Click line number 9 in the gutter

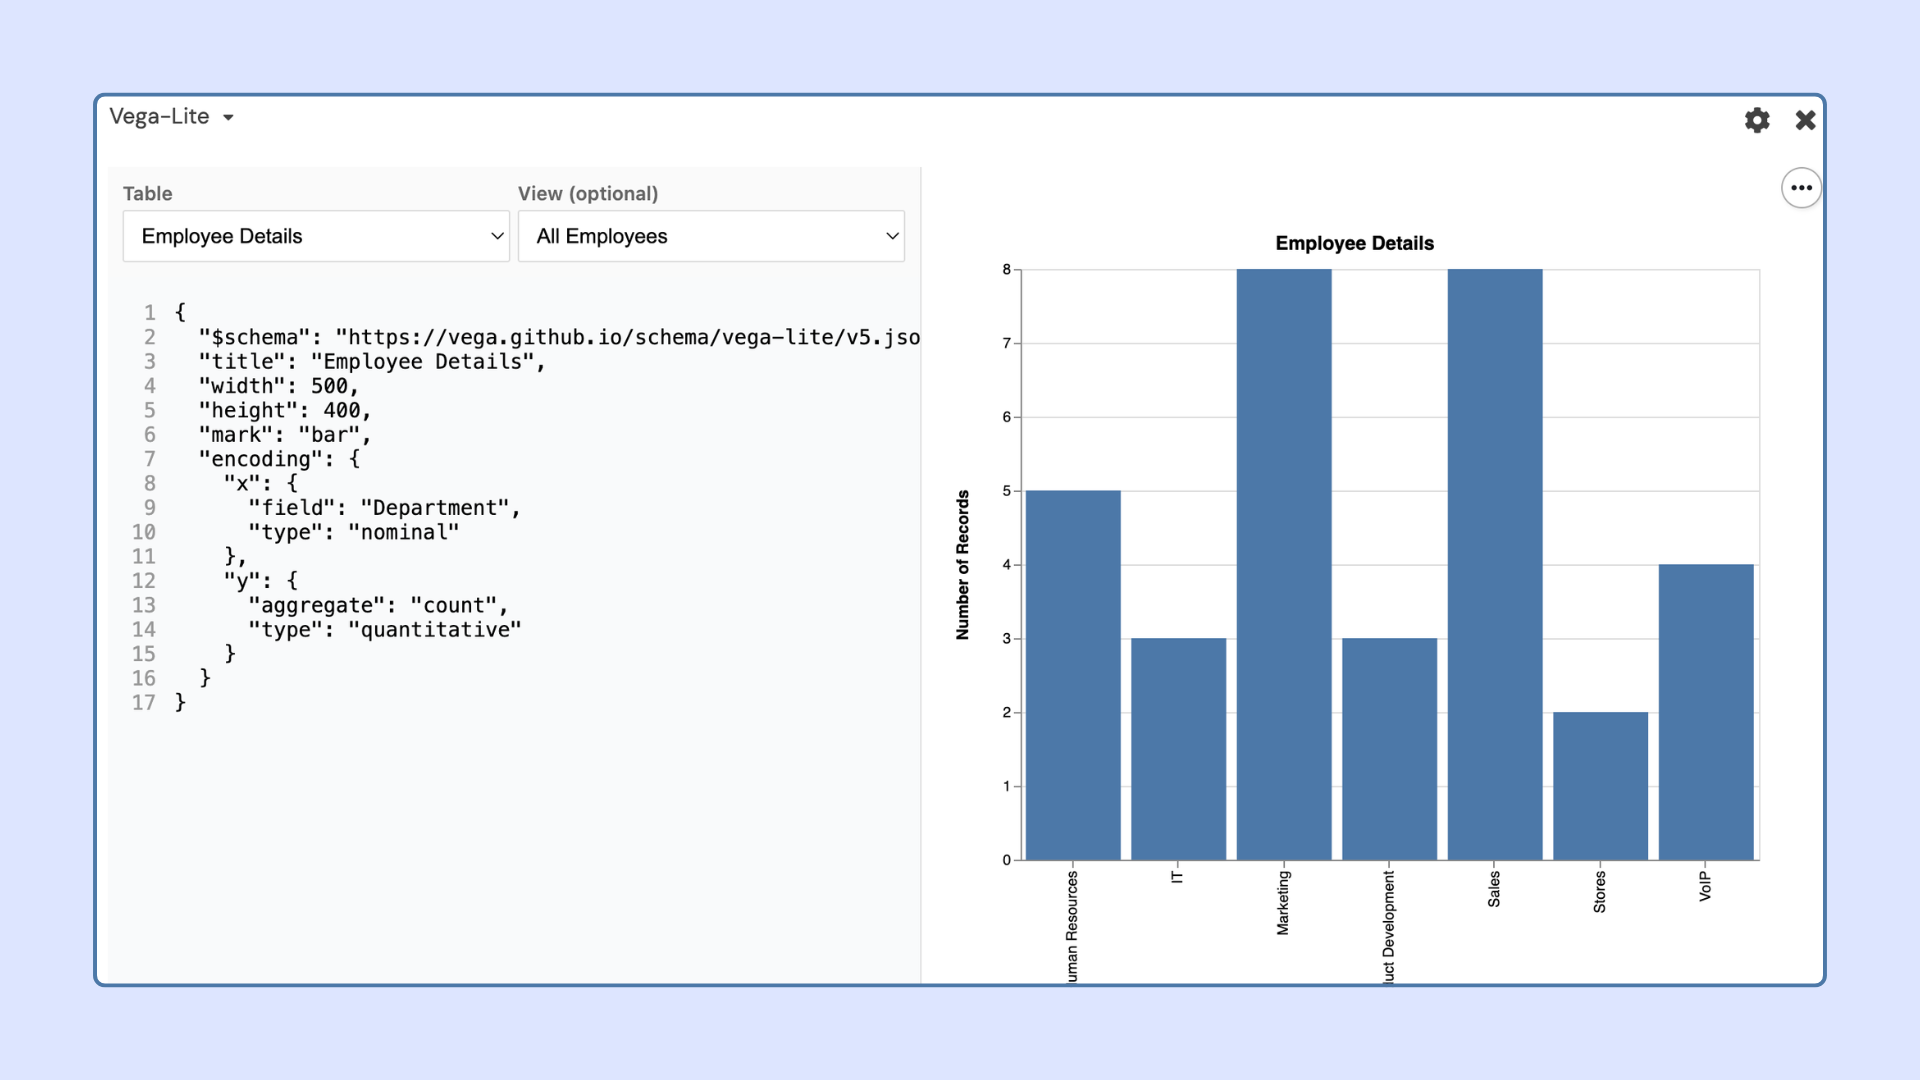(x=149, y=508)
